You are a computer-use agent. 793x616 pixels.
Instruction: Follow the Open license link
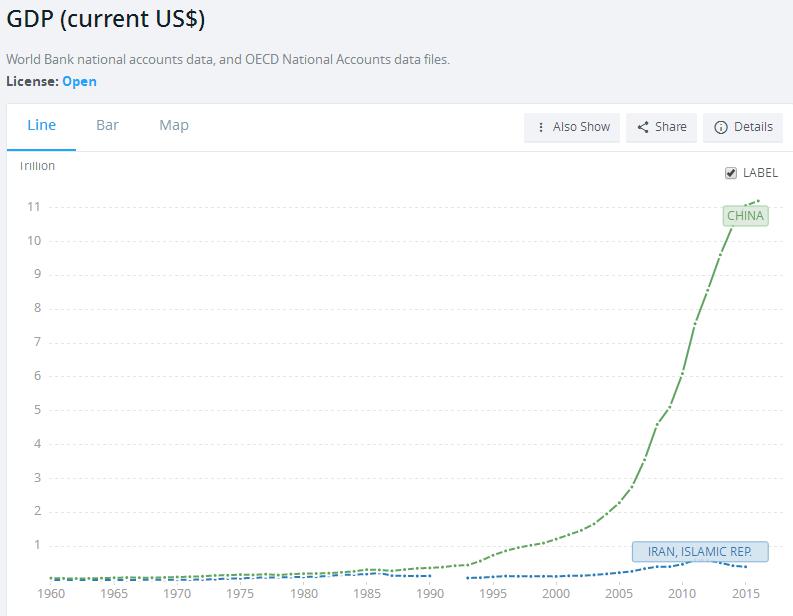click(x=79, y=81)
